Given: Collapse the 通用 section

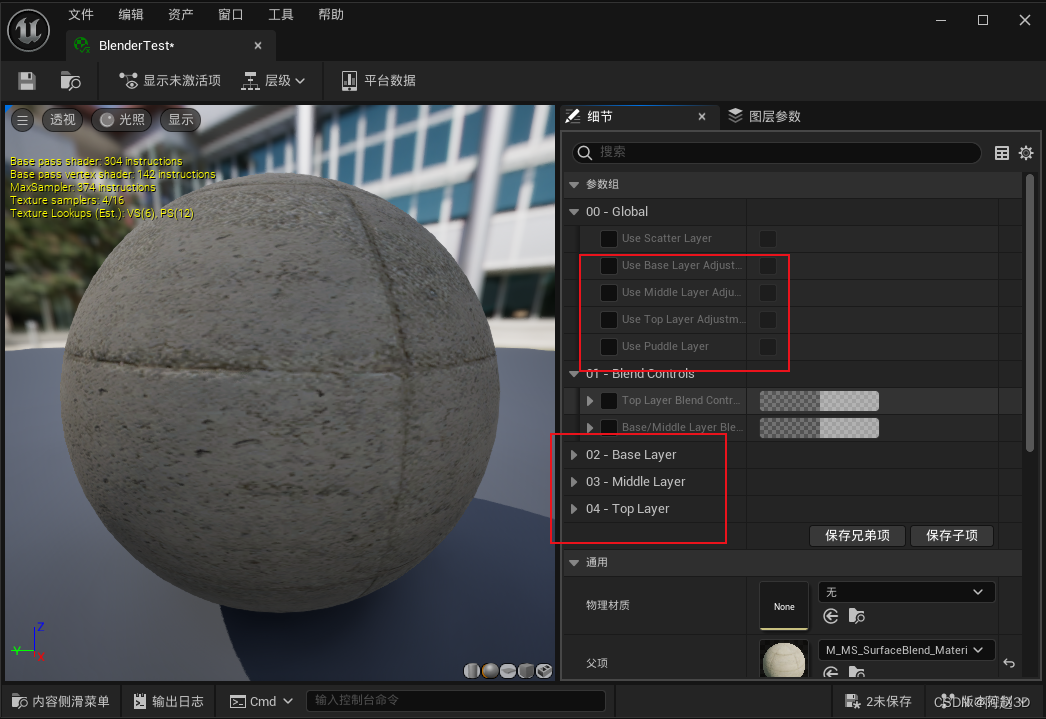Looking at the screenshot, I should (574, 563).
